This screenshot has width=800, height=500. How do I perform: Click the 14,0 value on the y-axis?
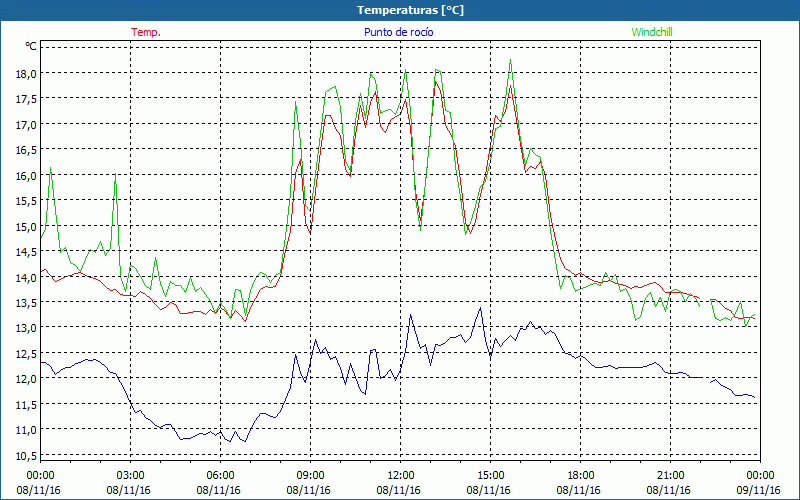pyautogui.click(x=26, y=277)
